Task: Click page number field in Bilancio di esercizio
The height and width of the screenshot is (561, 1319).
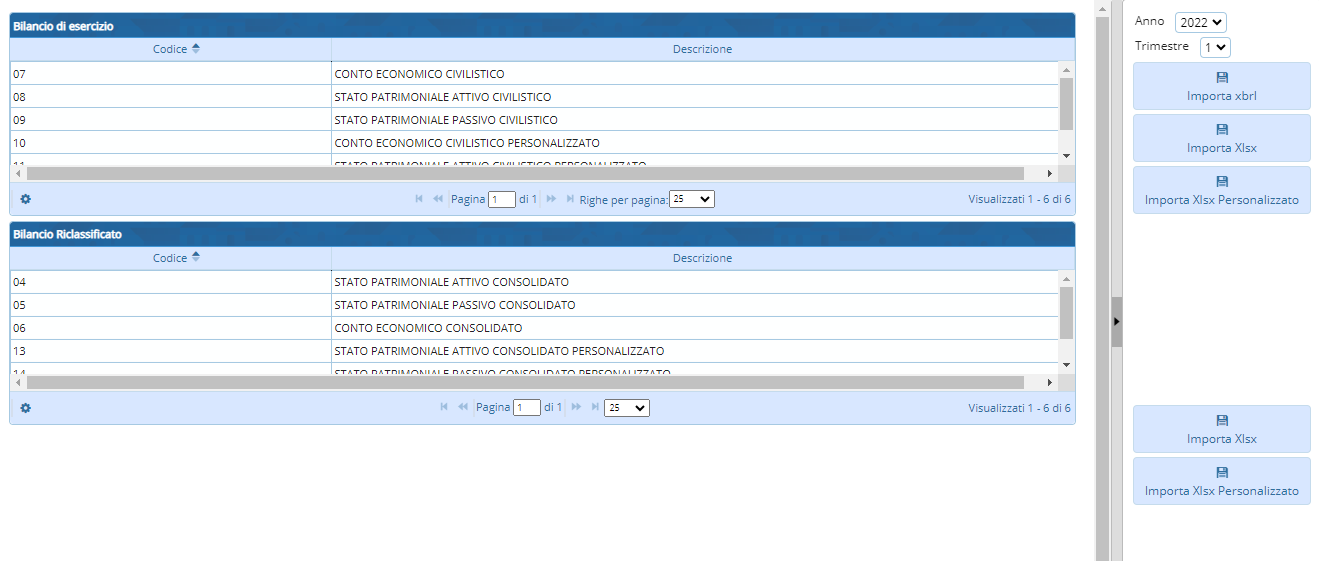Action: click(x=501, y=199)
